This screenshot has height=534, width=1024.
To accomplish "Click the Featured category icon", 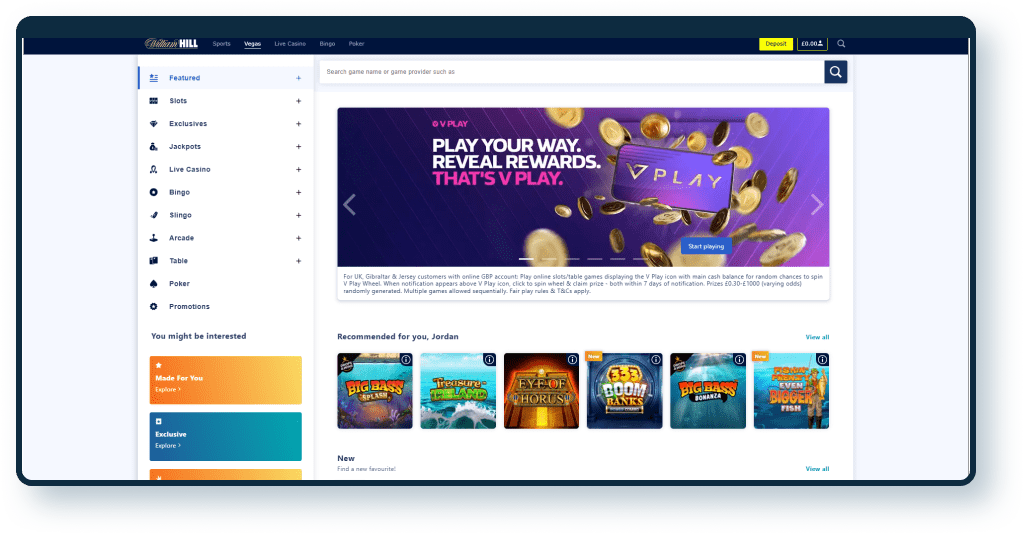I will pos(153,78).
